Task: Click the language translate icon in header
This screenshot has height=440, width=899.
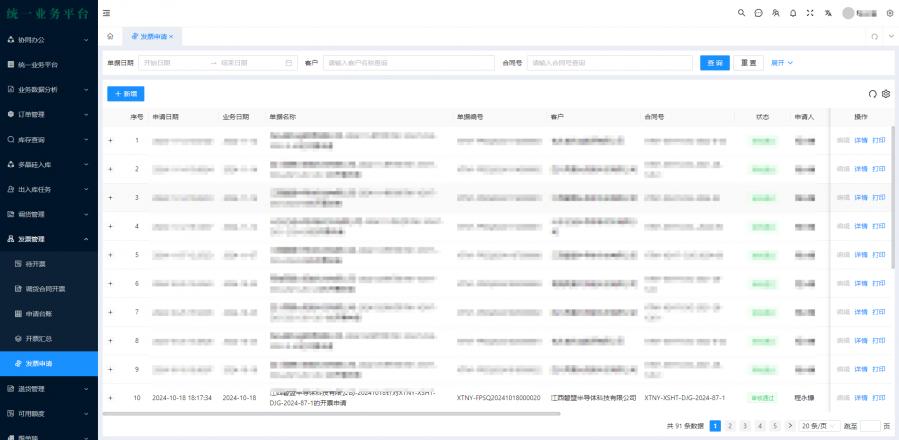Action: click(x=827, y=13)
